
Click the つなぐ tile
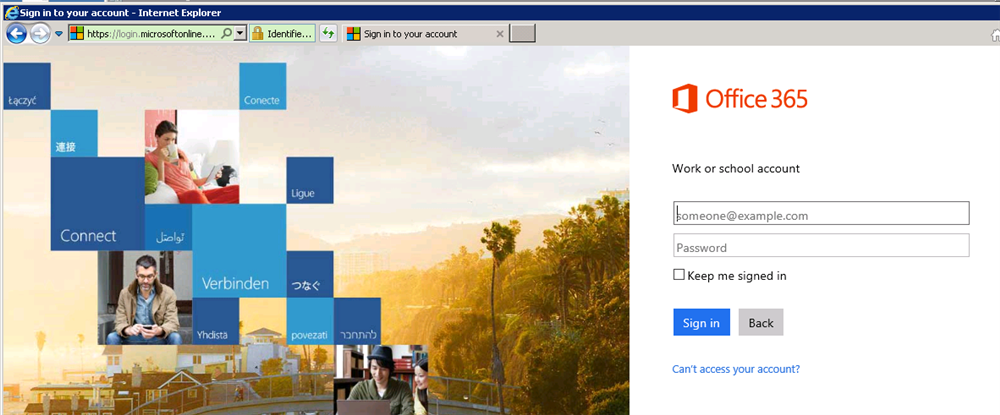point(310,274)
